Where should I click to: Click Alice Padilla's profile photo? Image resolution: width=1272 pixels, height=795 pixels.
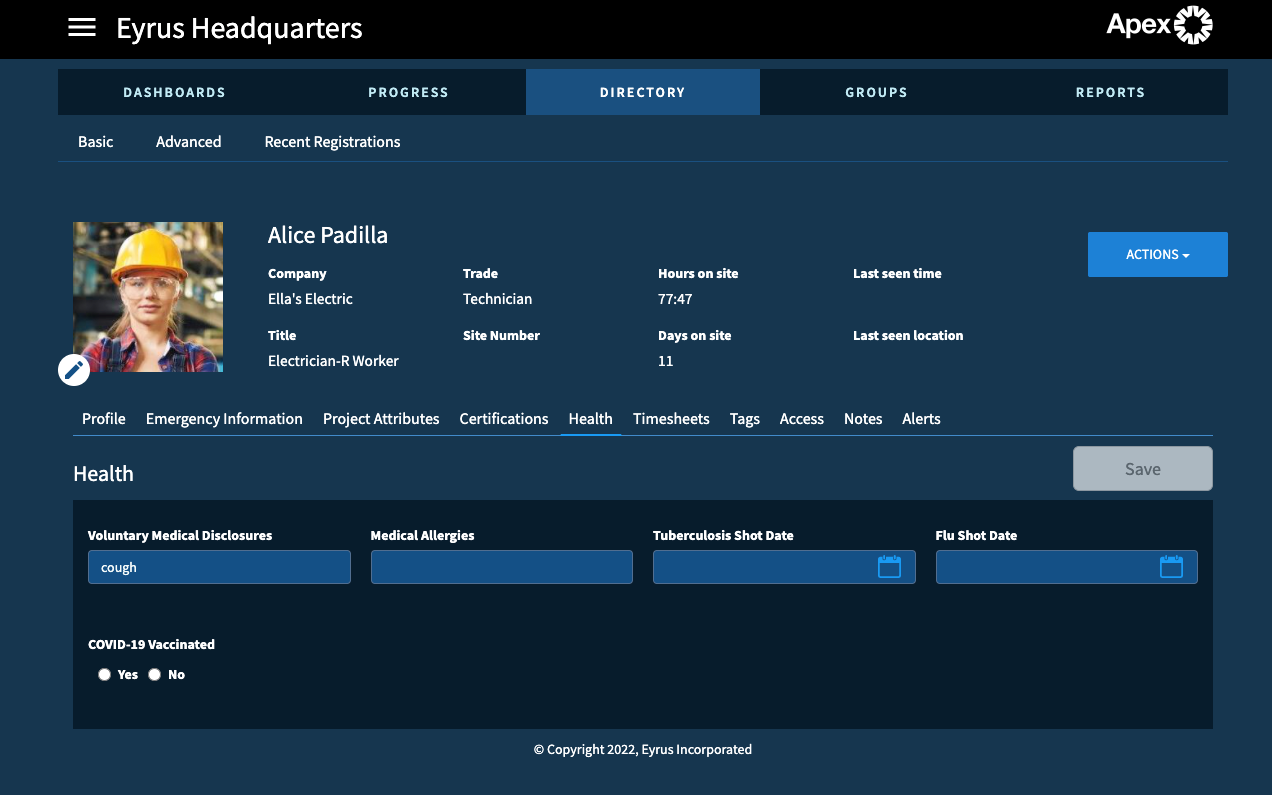point(148,297)
